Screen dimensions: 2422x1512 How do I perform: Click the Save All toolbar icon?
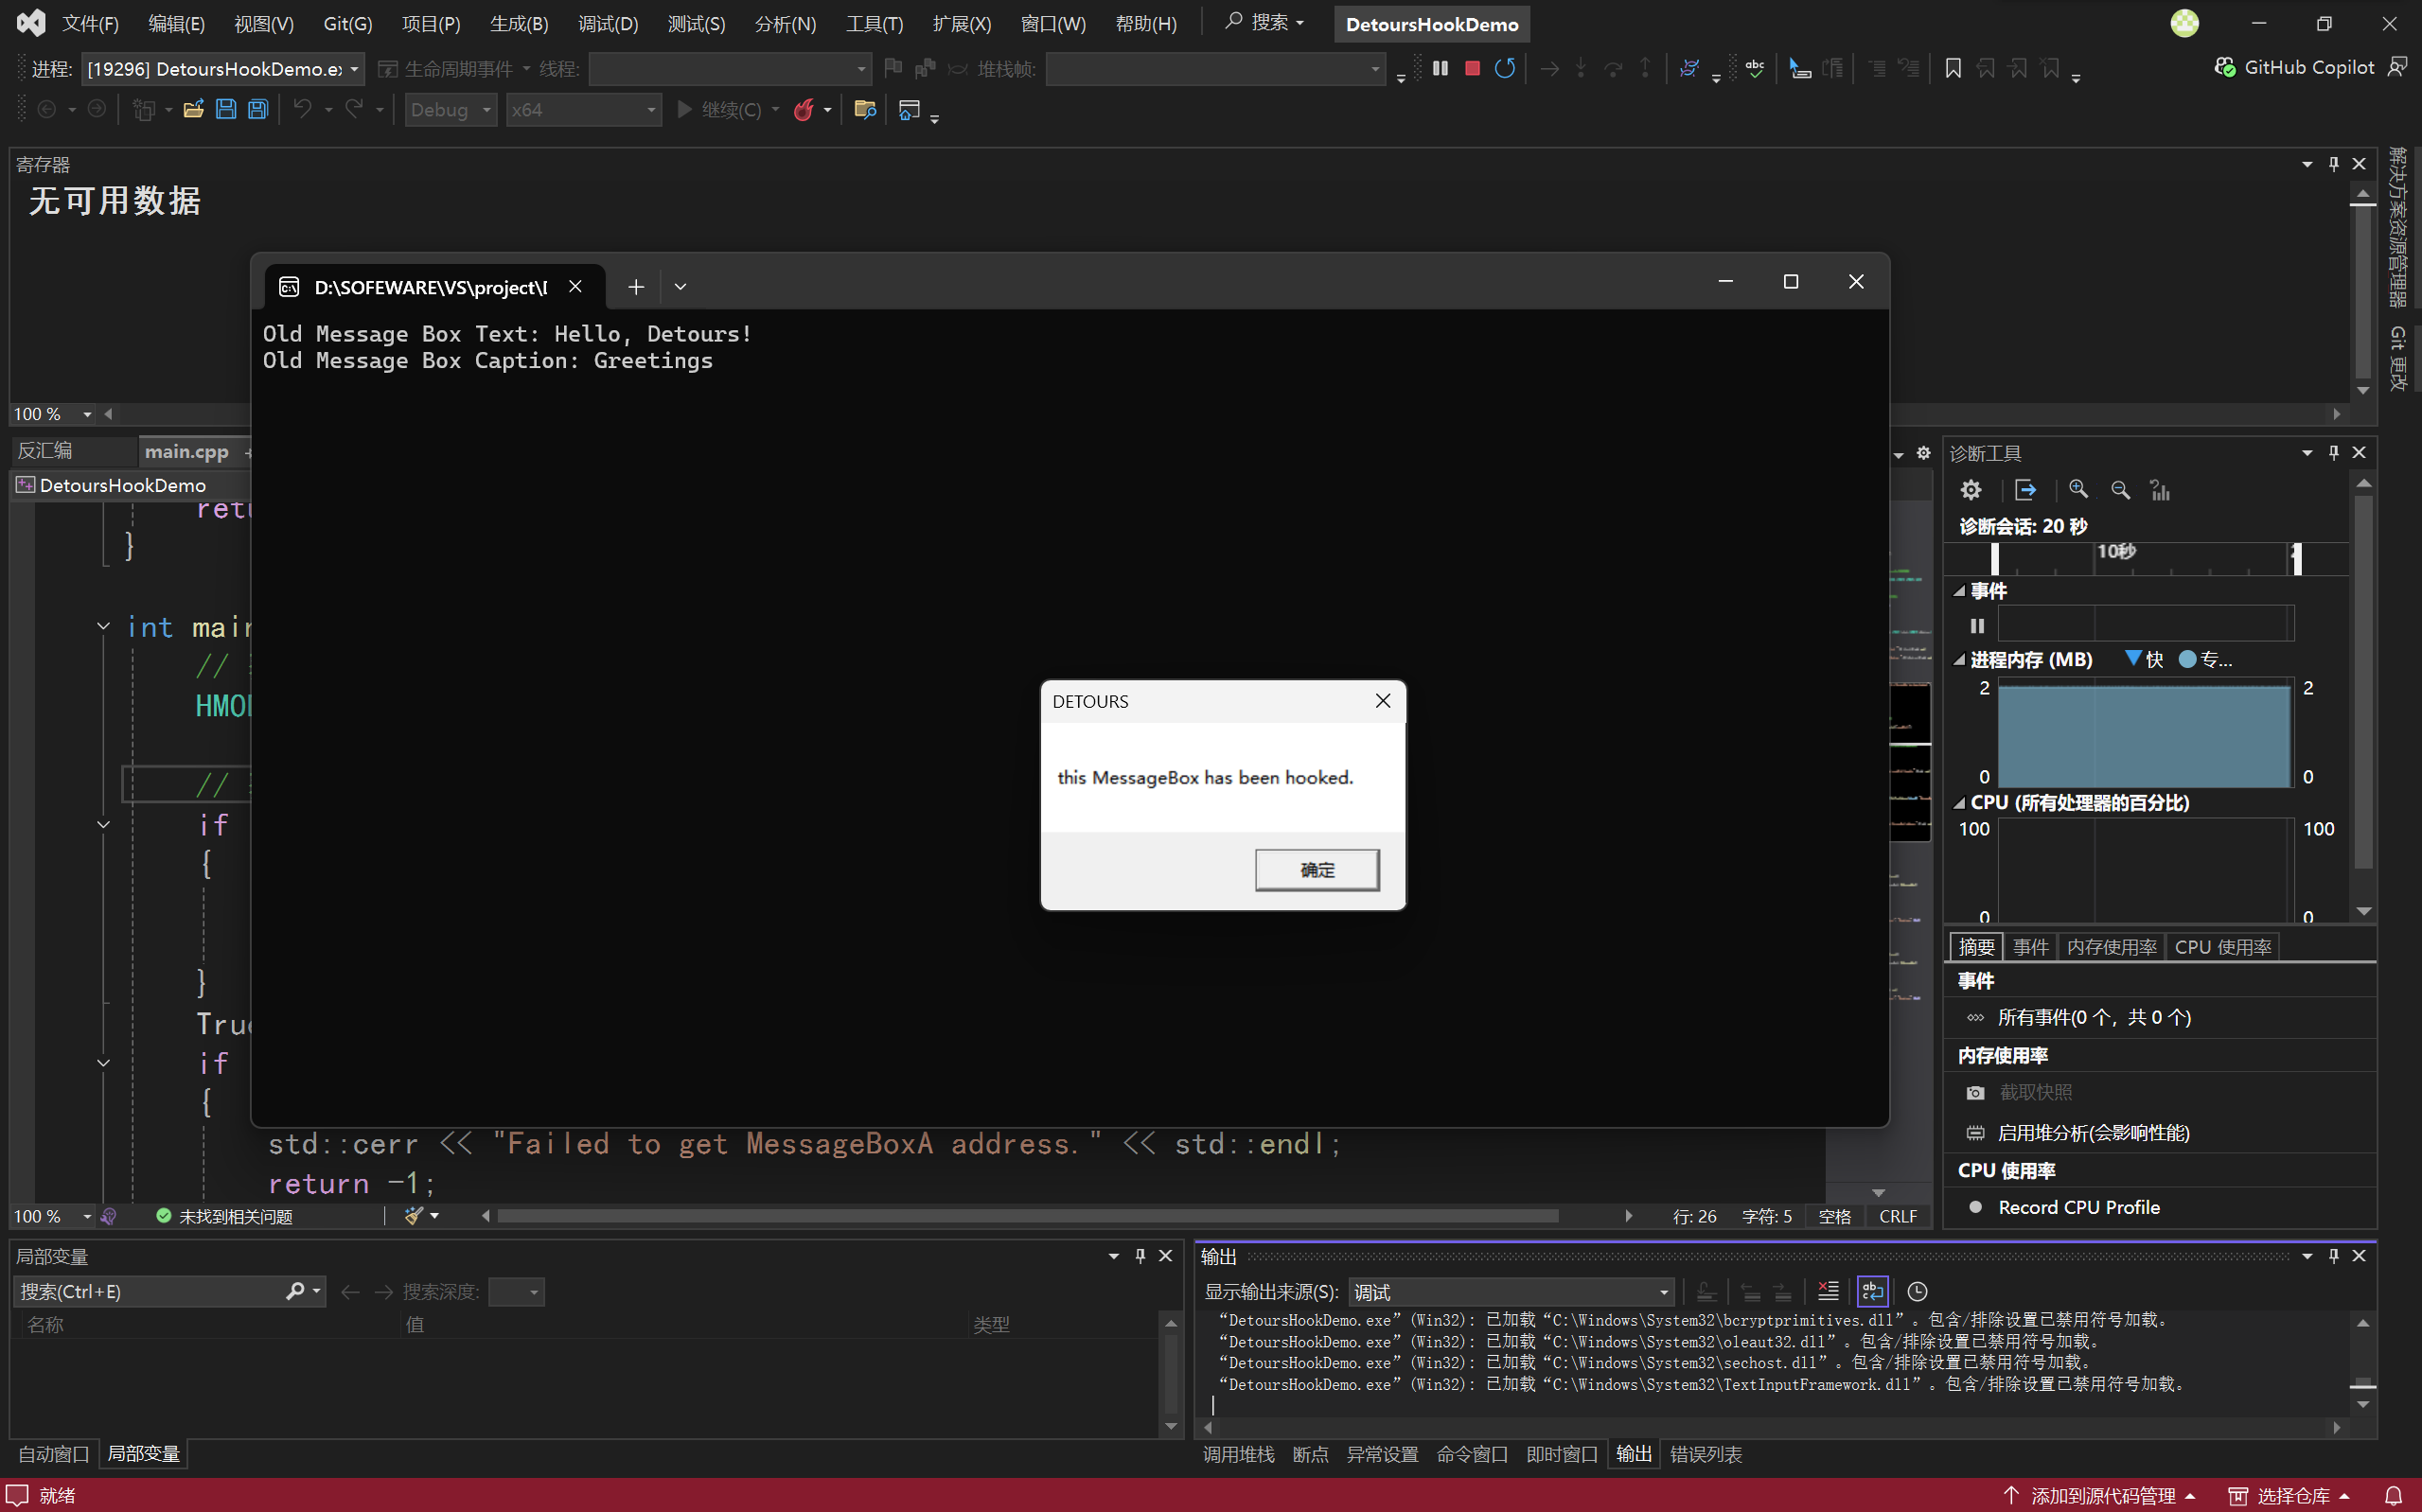(258, 110)
